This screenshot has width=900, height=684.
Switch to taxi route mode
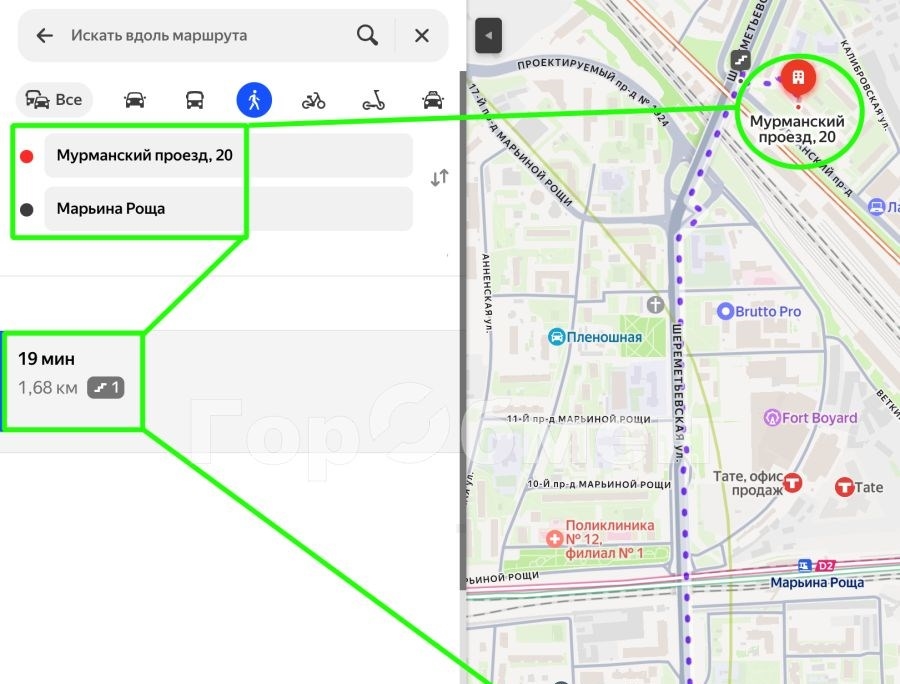[432, 100]
